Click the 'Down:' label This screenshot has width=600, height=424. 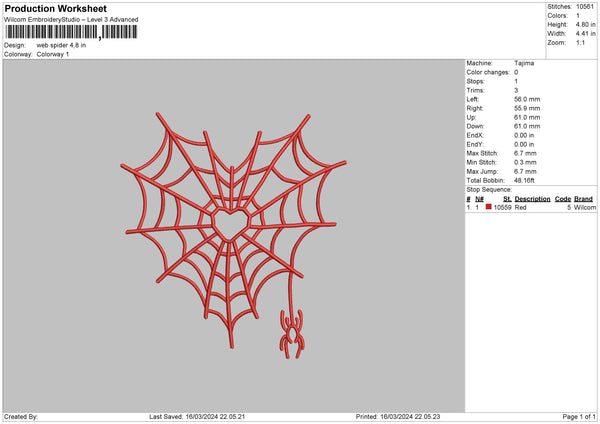(x=475, y=126)
